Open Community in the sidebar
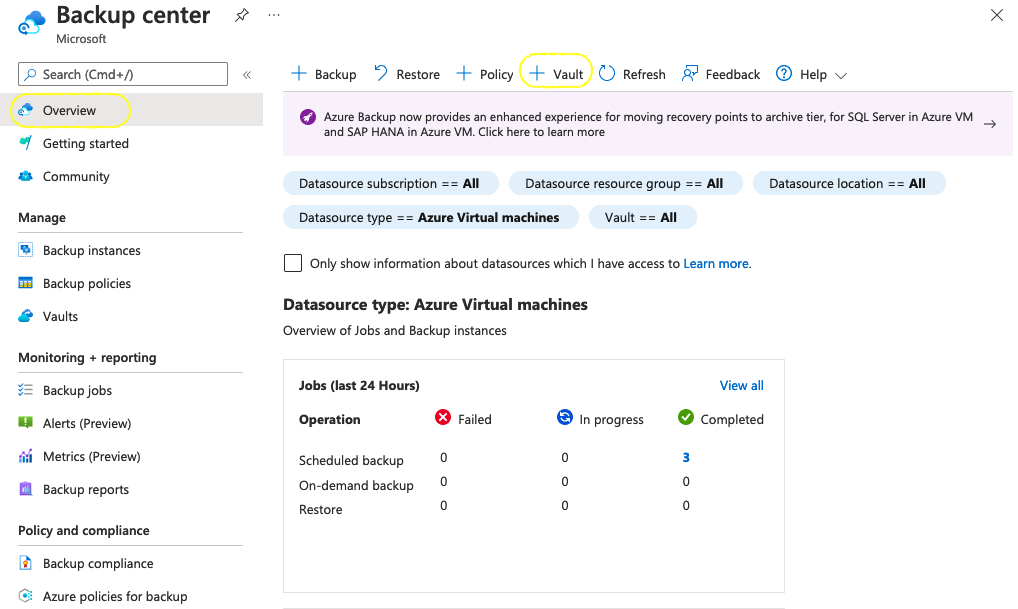The width and height of the screenshot is (1018, 609). click(x=76, y=177)
